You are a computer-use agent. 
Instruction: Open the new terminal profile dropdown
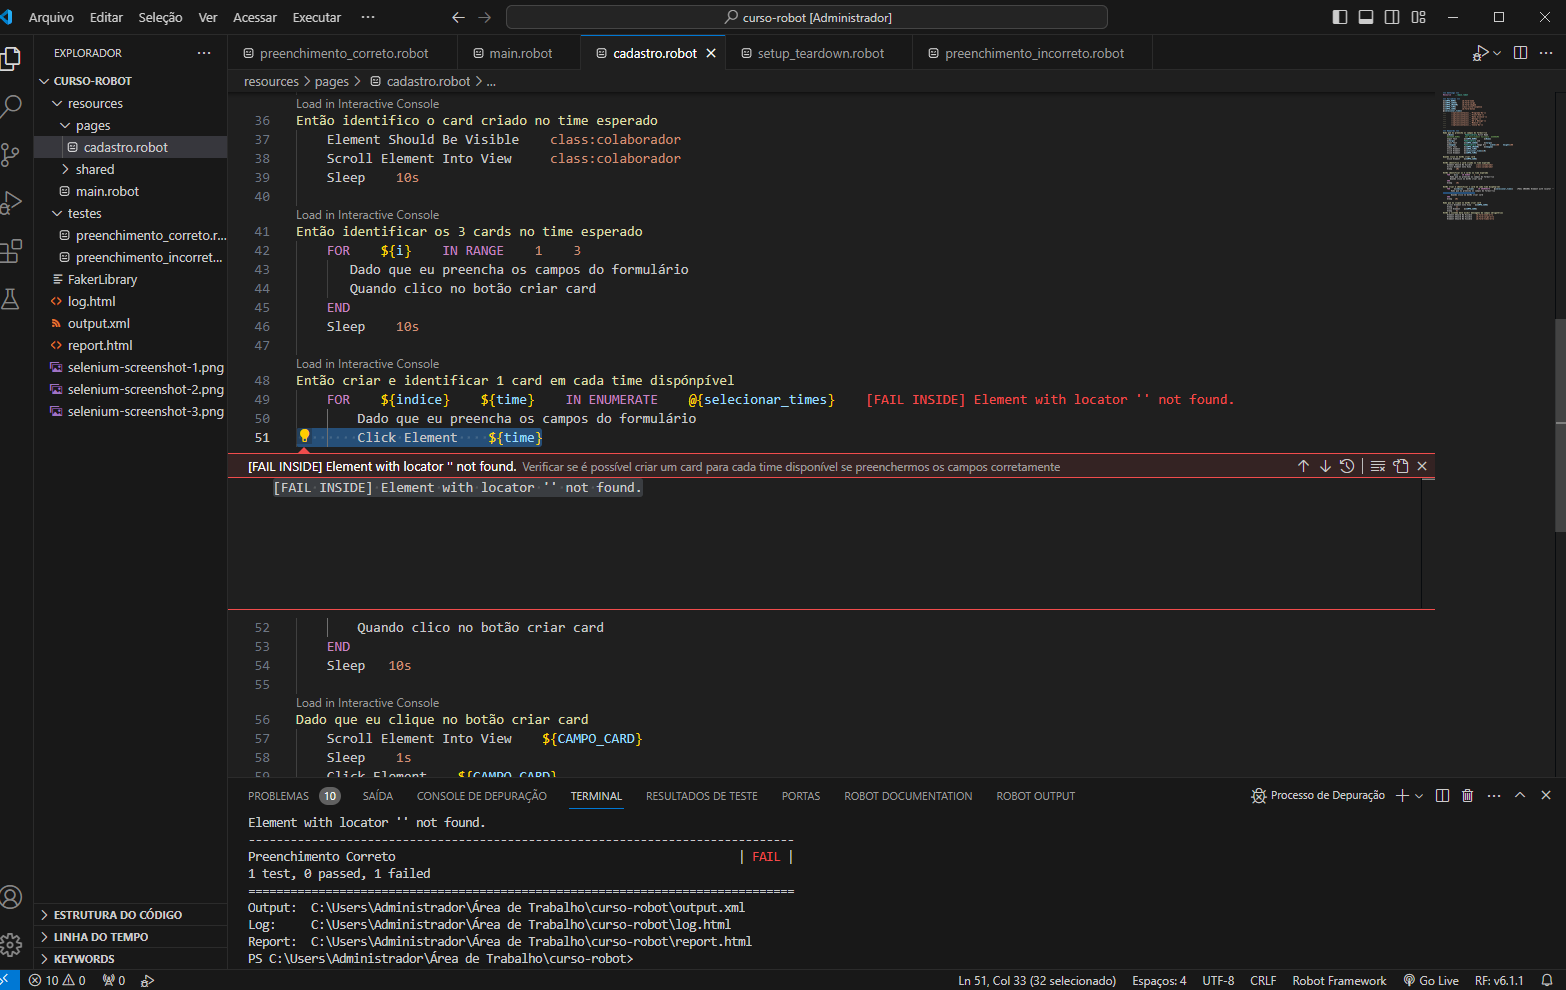pos(1419,795)
